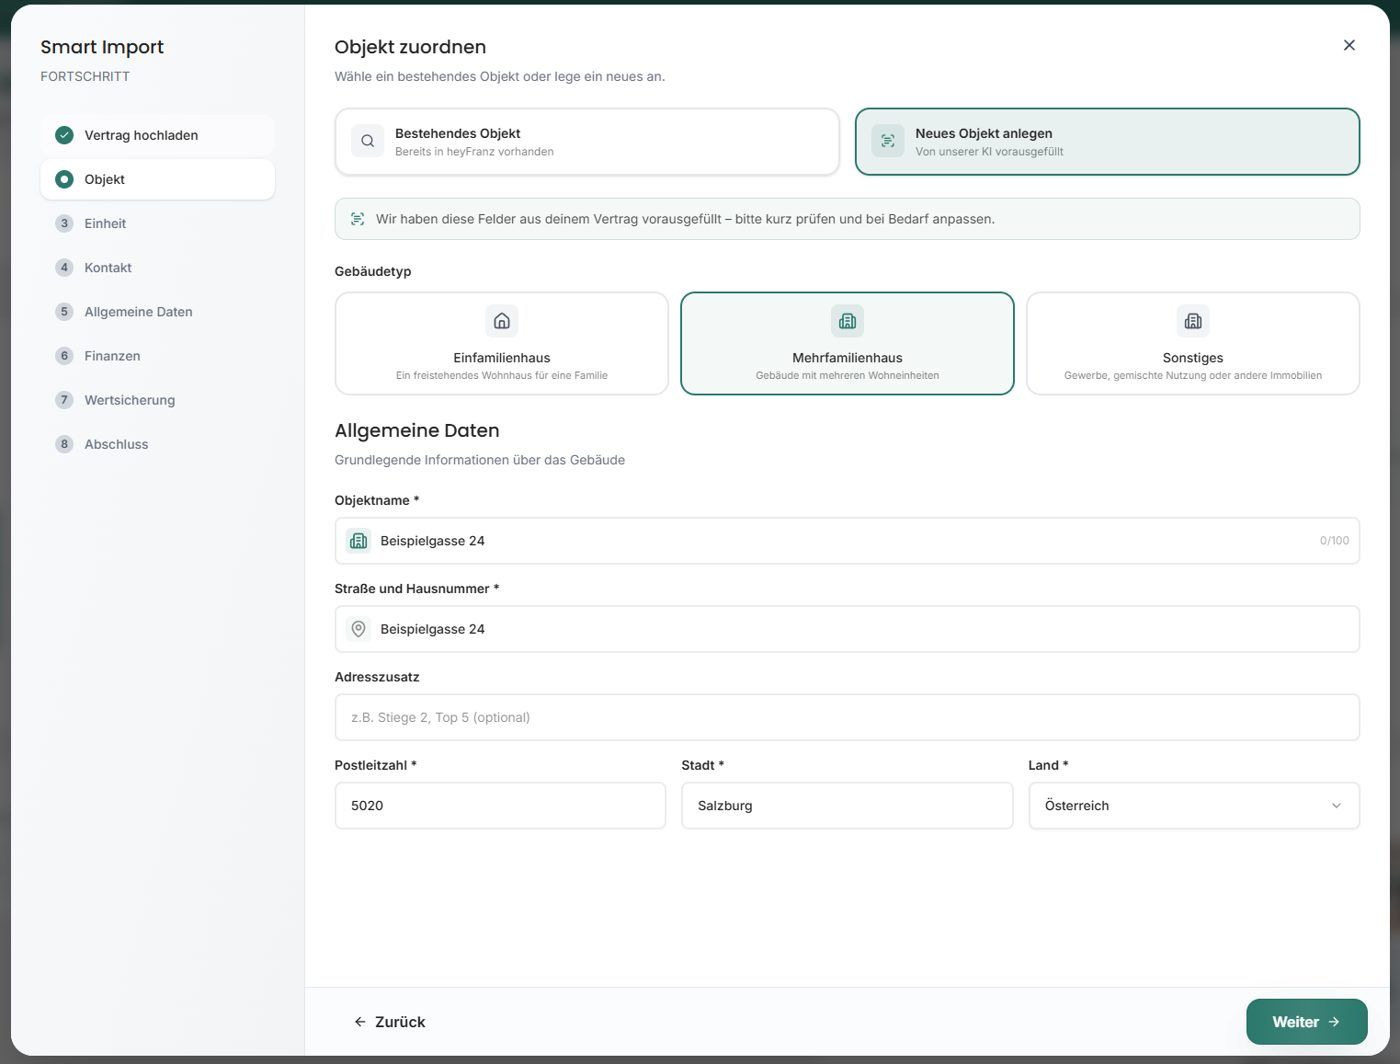Go back with the Zurück button

coord(389,1022)
